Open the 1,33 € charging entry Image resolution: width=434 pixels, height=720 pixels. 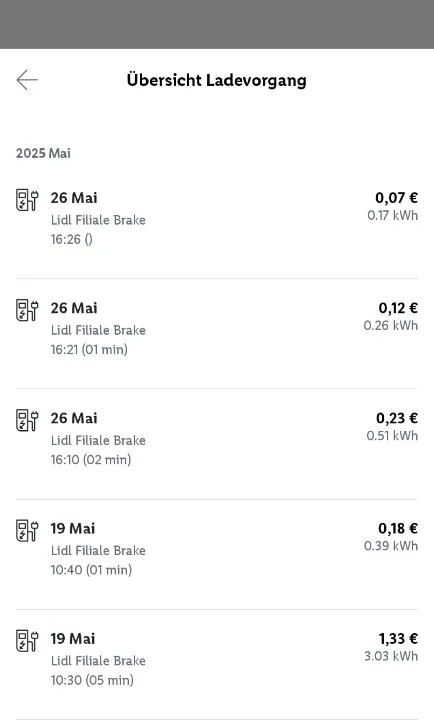[x=217, y=664]
